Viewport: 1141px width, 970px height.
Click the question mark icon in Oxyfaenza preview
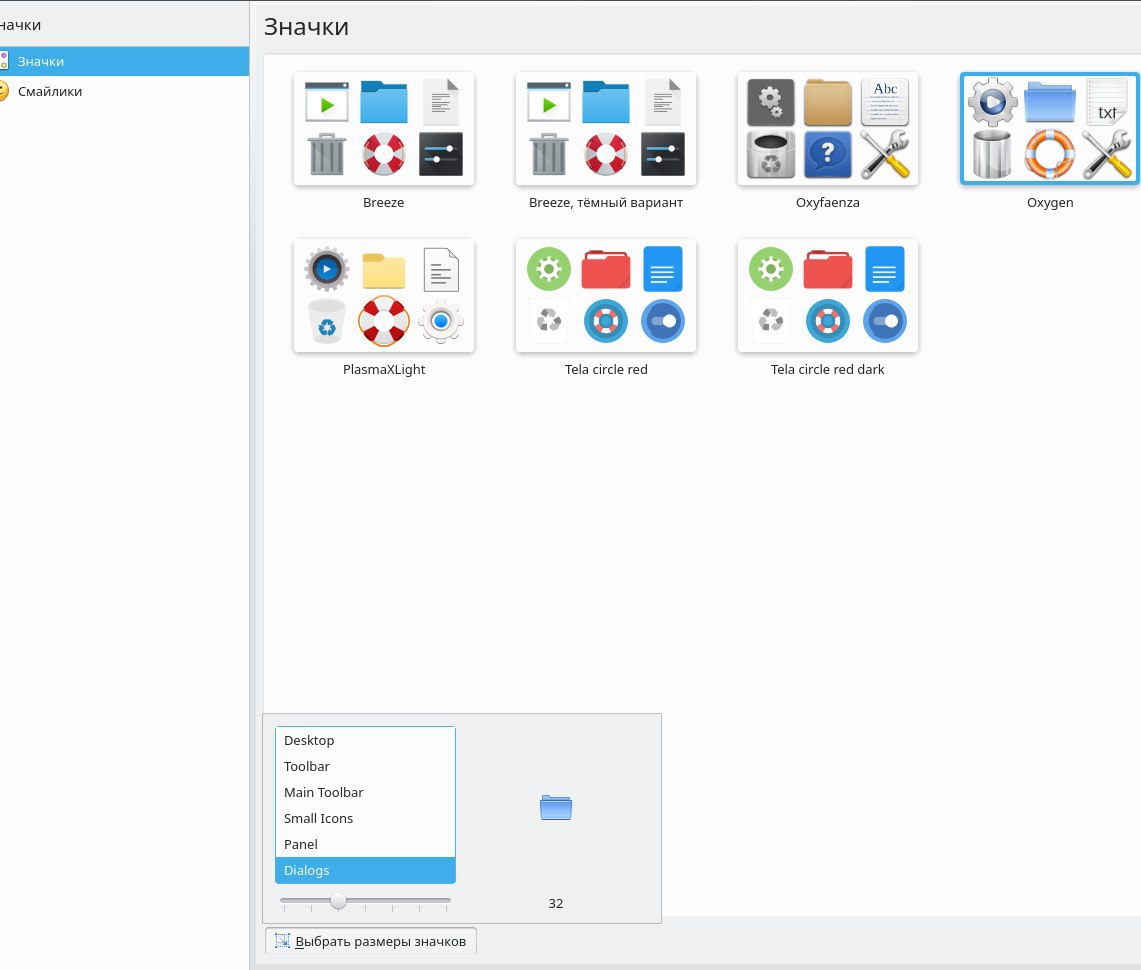point(827,154)
